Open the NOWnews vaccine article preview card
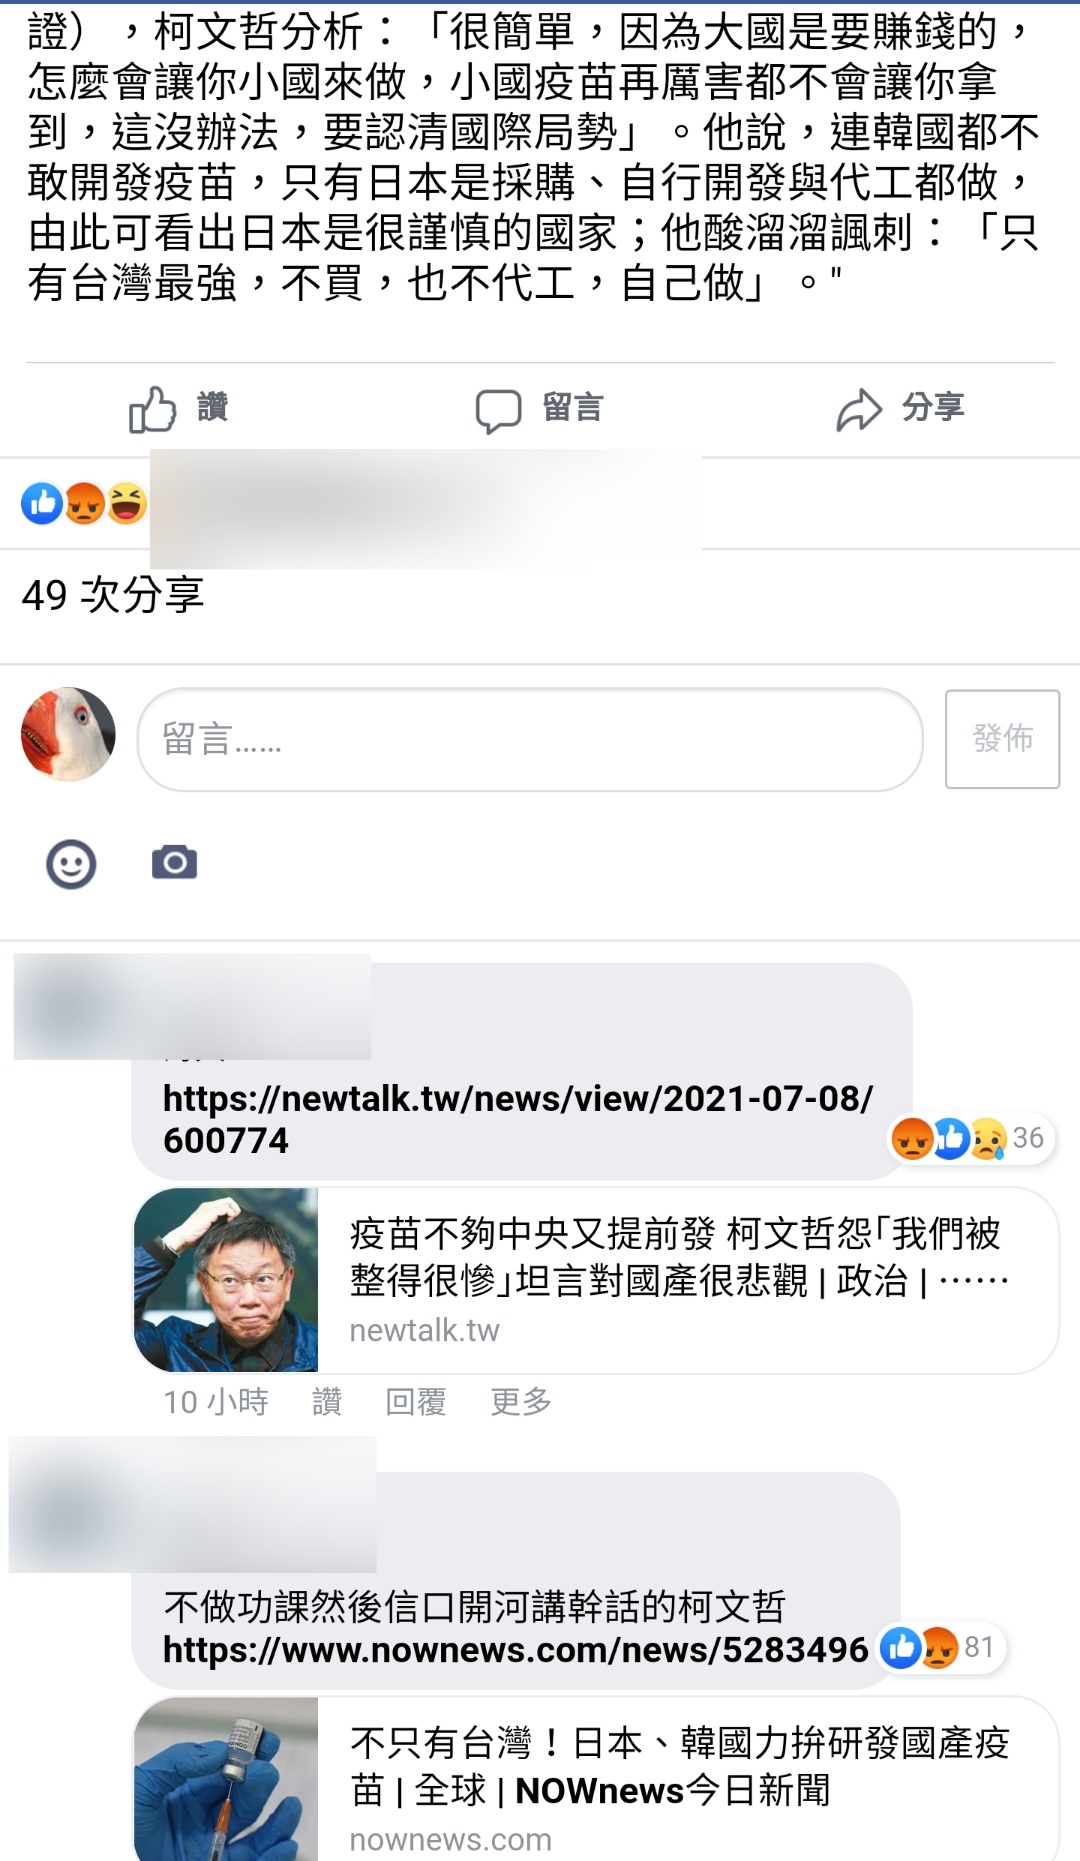Image resolution: width=1080 pixels, height=1861 pixels. pyautogui.click(x=596, y=1779)
